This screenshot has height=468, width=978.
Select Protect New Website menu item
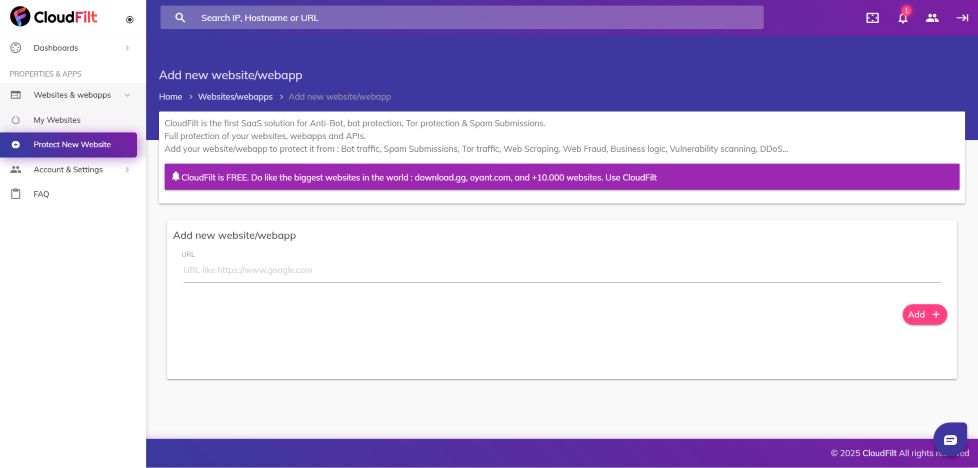click(x=71, y=145)
